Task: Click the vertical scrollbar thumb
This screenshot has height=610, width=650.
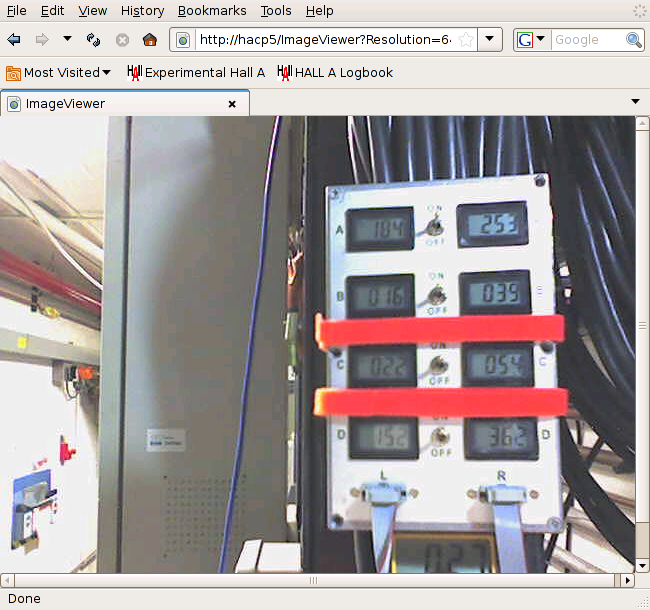Action: point(642,326)
